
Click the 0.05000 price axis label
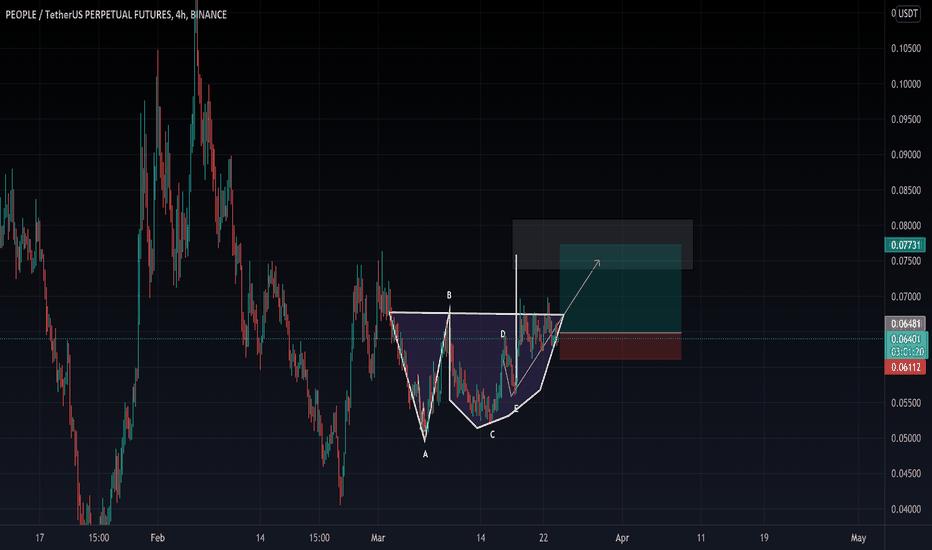click(906, 438)
